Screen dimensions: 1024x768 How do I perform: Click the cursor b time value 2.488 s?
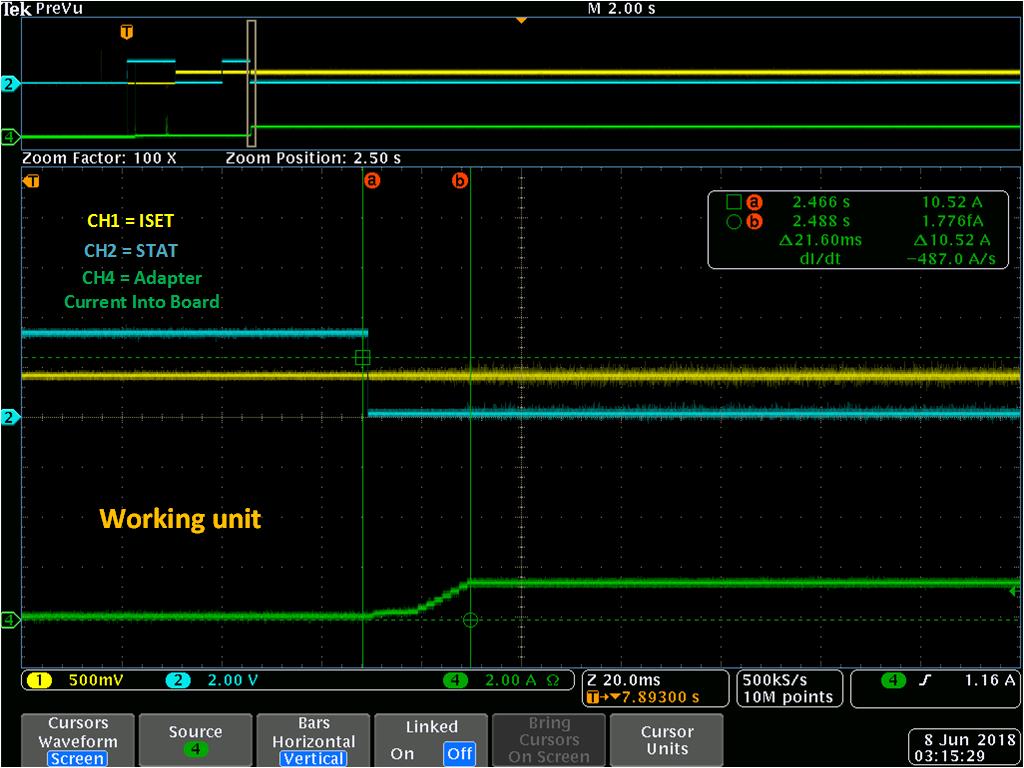[822, 221]
